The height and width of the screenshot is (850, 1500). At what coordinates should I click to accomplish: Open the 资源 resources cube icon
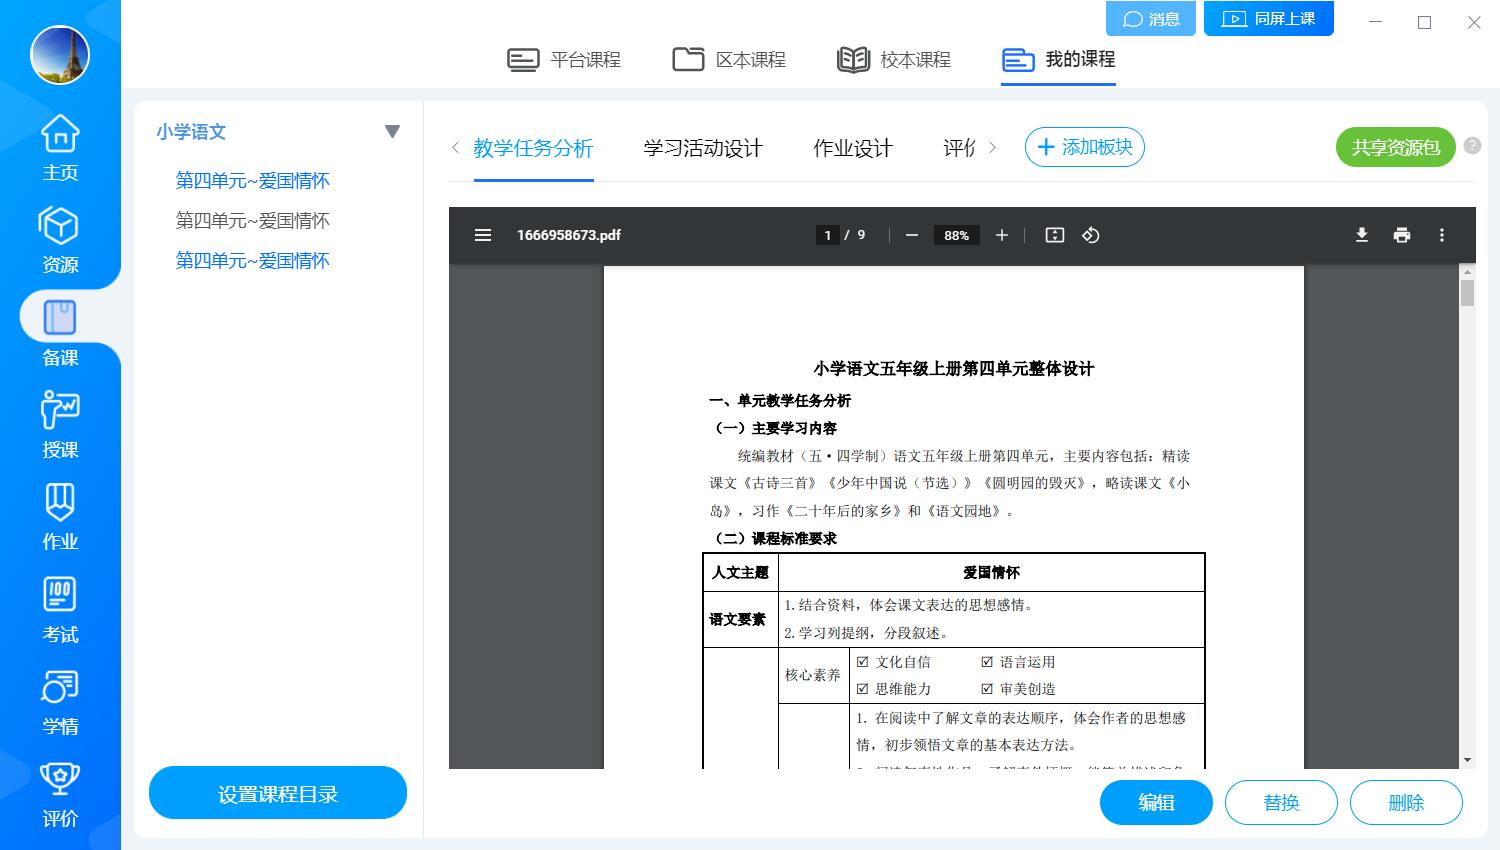tap(60, 227)
